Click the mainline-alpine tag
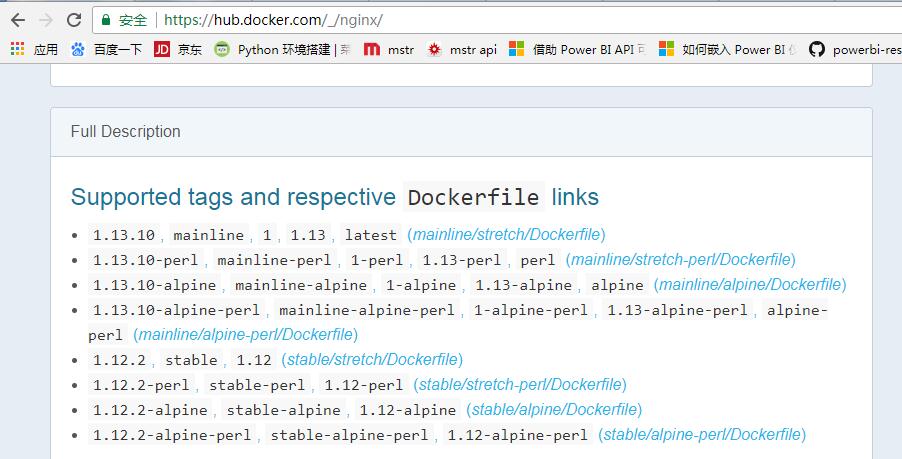 point(301,285)
